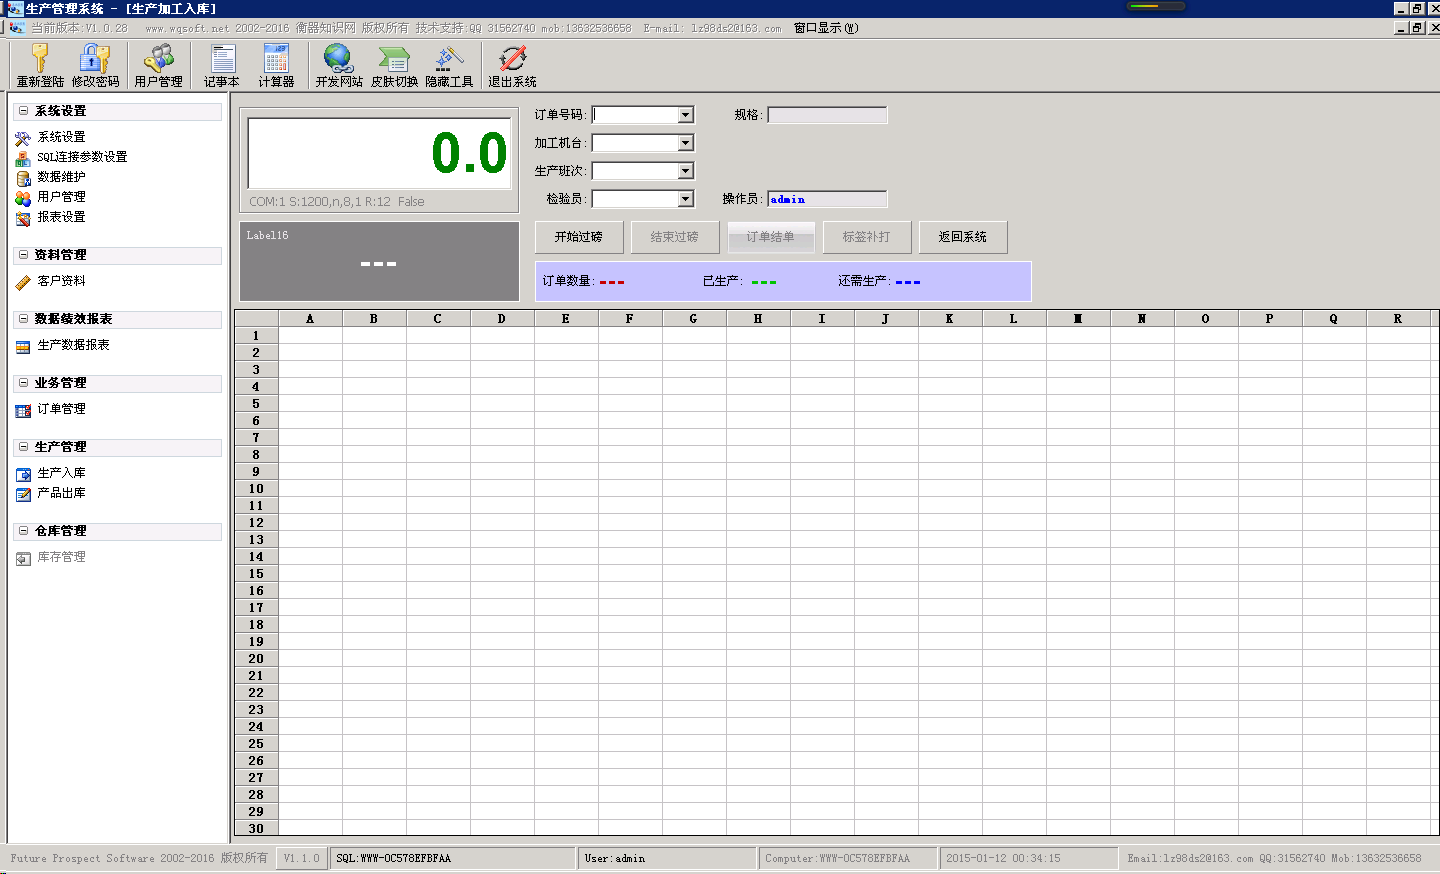Viewport: 1440px width, 874px height.
Task: Click the weight display 0.0
Action: click(x=379, y=153)
